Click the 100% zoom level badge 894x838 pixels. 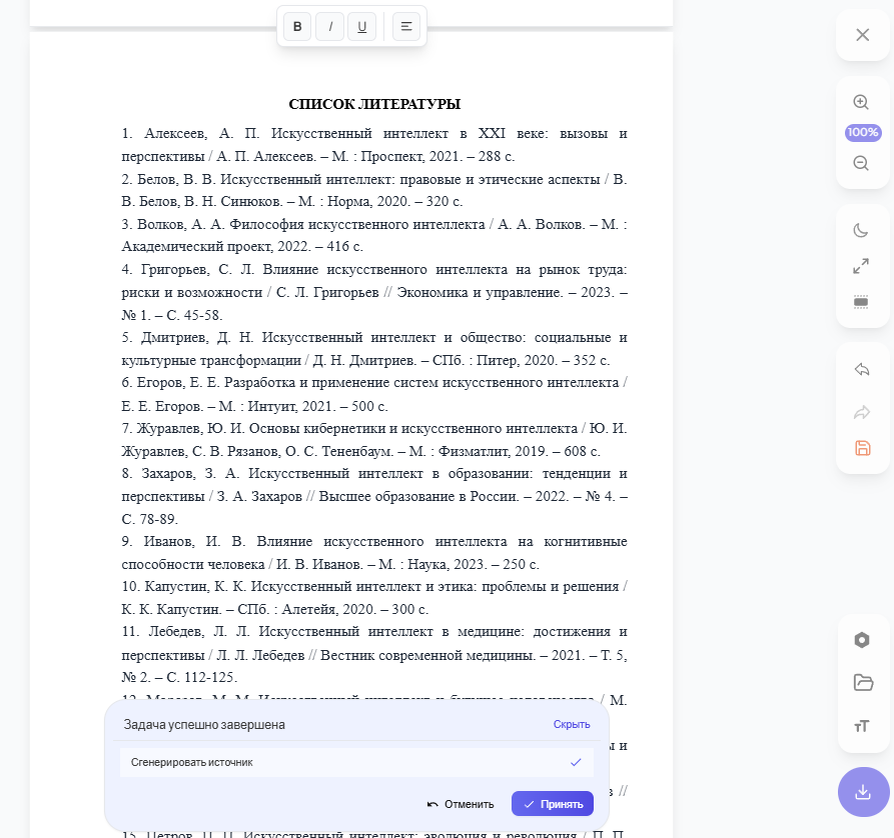point(863,132)
